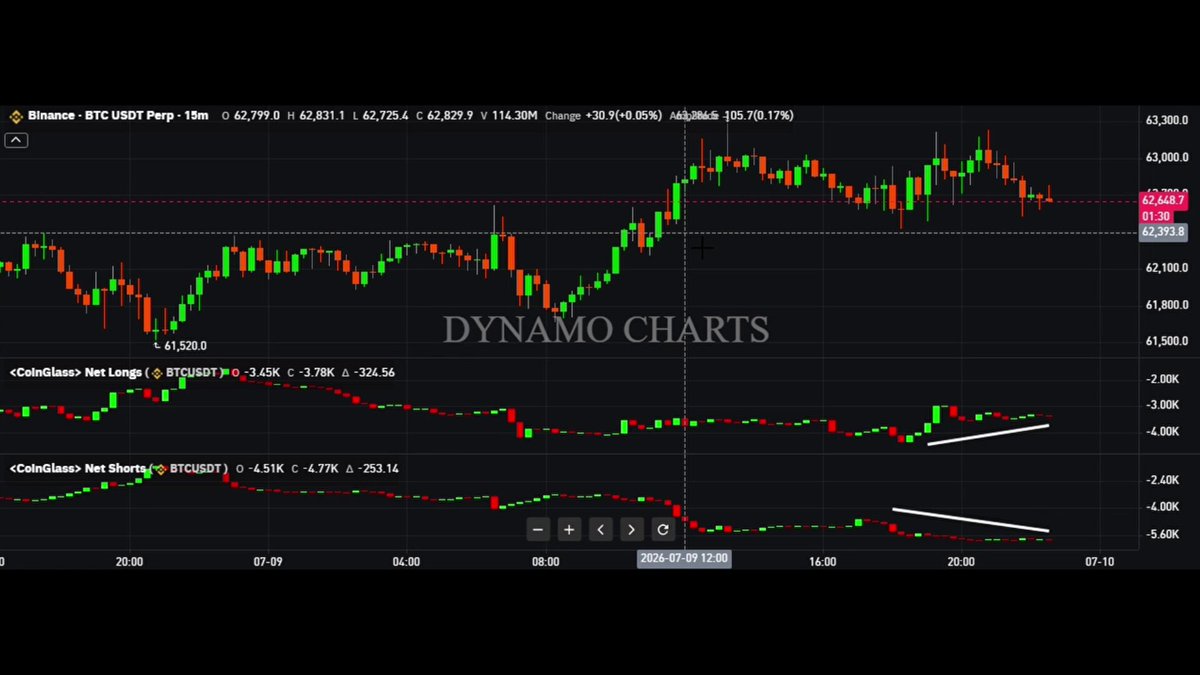Screen dimensions: 1200x675
Task: Click the -5.60K axis label
Action: point(1164,535)
